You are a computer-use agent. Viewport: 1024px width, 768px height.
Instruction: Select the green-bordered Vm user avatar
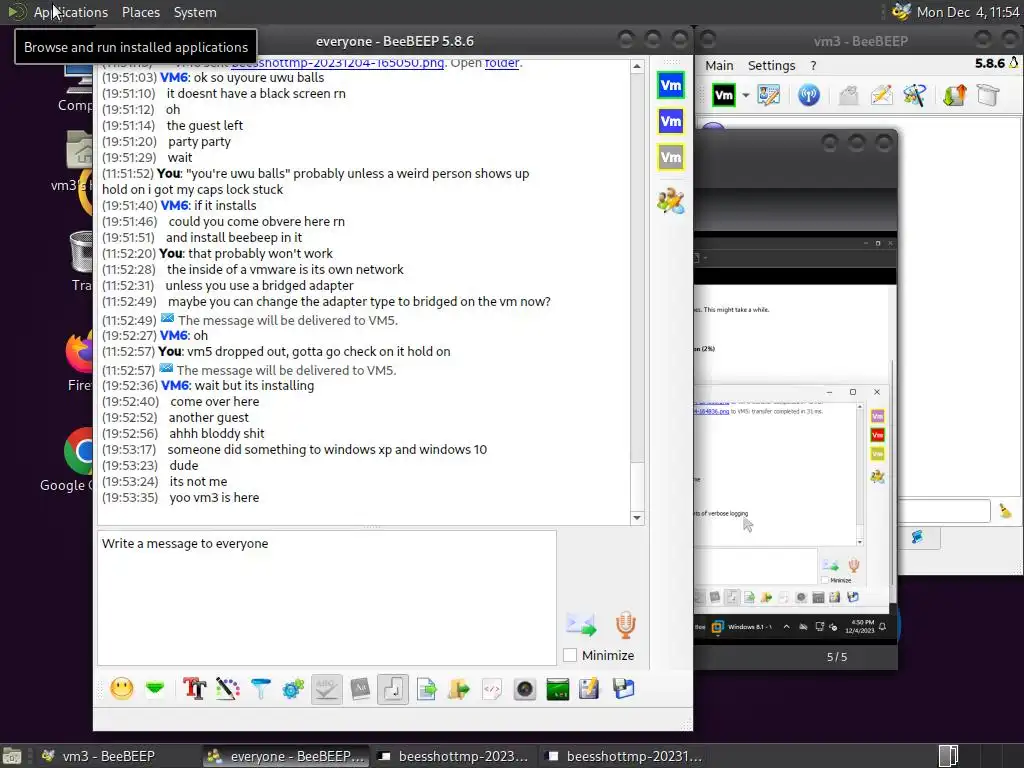pos(671,86)
